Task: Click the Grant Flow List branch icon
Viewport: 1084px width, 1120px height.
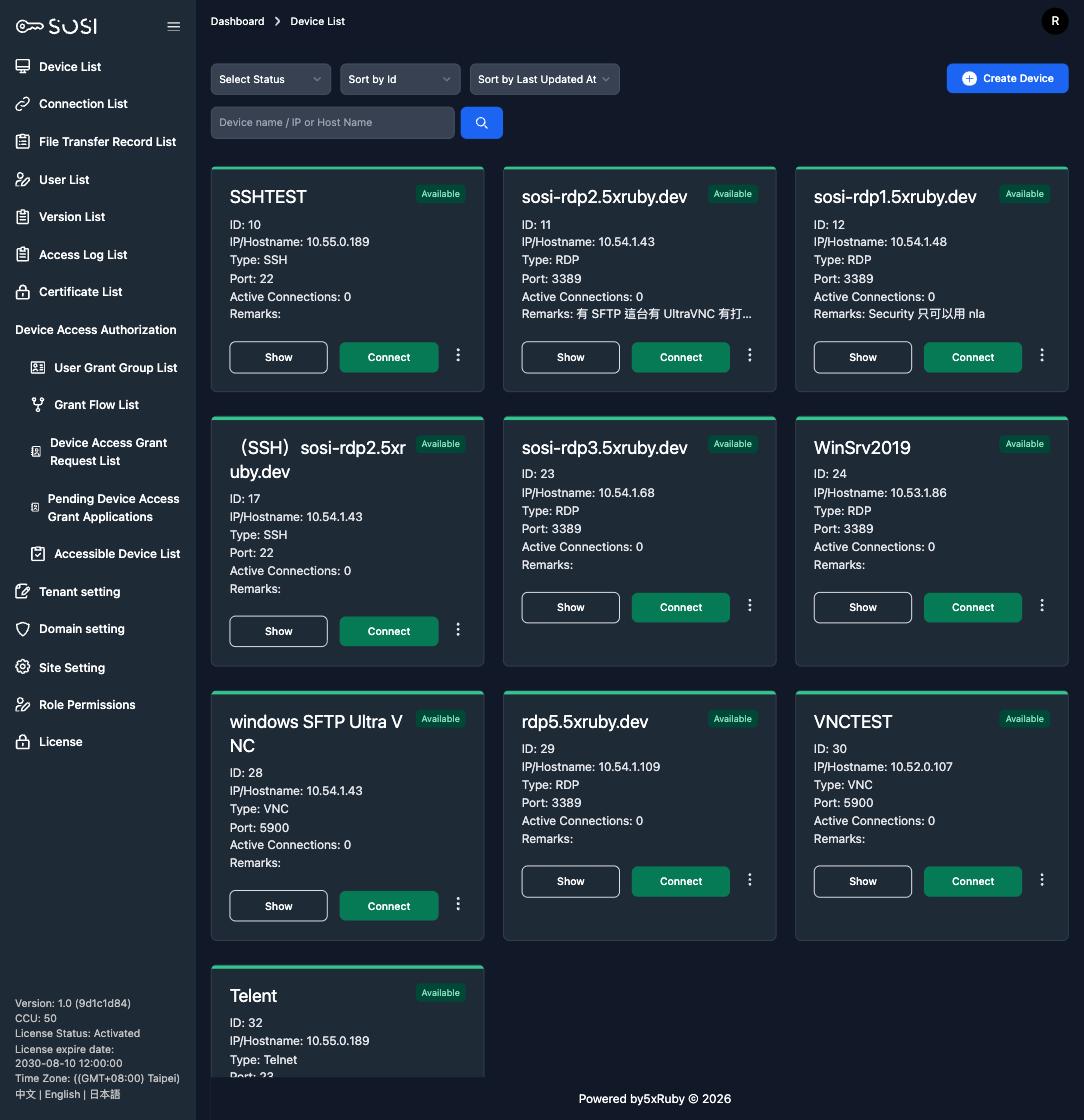Action: [38, 404]
